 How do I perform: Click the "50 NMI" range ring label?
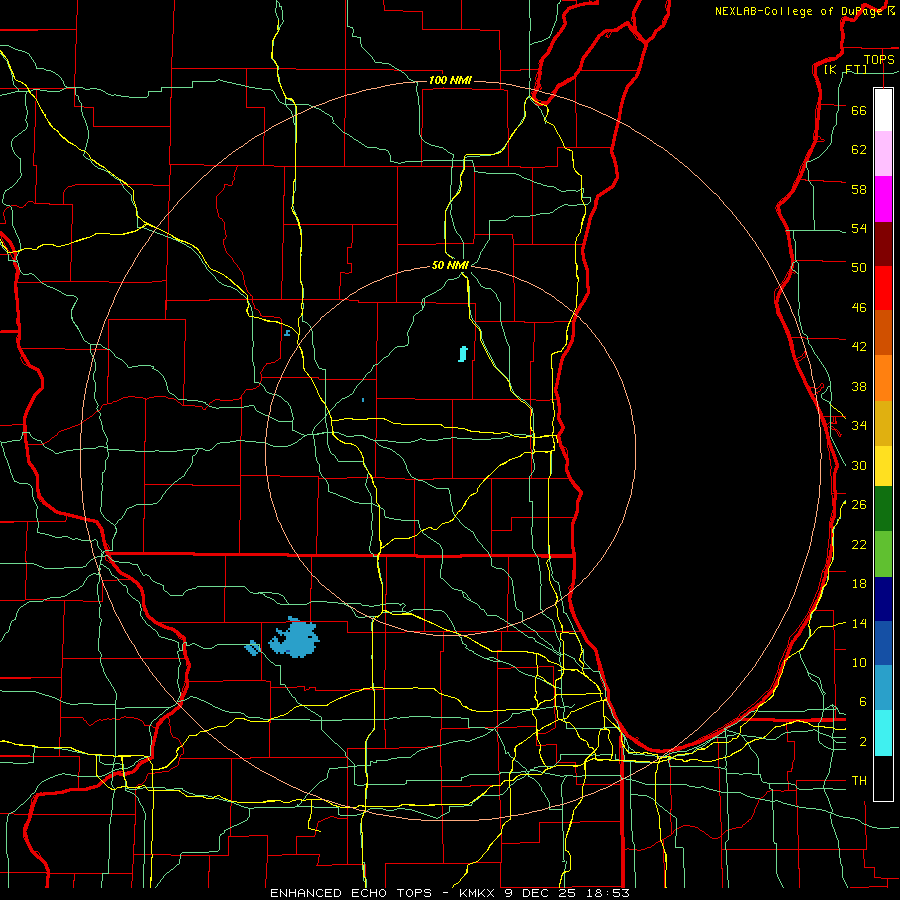tap(451, 265)
